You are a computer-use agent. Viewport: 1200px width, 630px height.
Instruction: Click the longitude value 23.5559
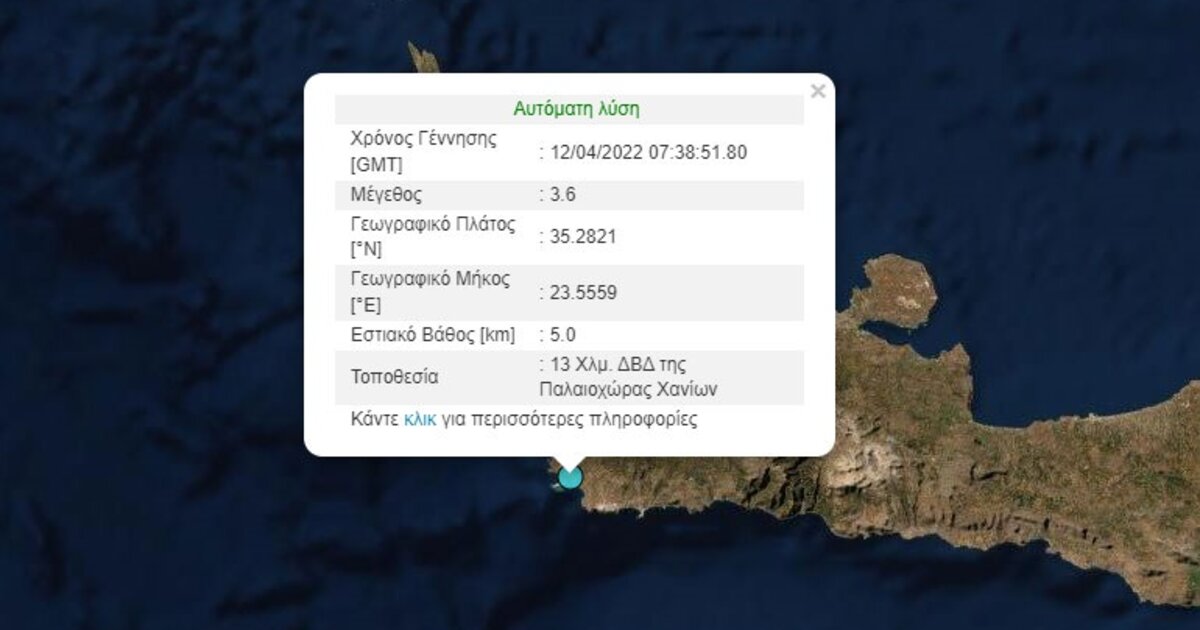pyautogui.click(x=580, y=293)
